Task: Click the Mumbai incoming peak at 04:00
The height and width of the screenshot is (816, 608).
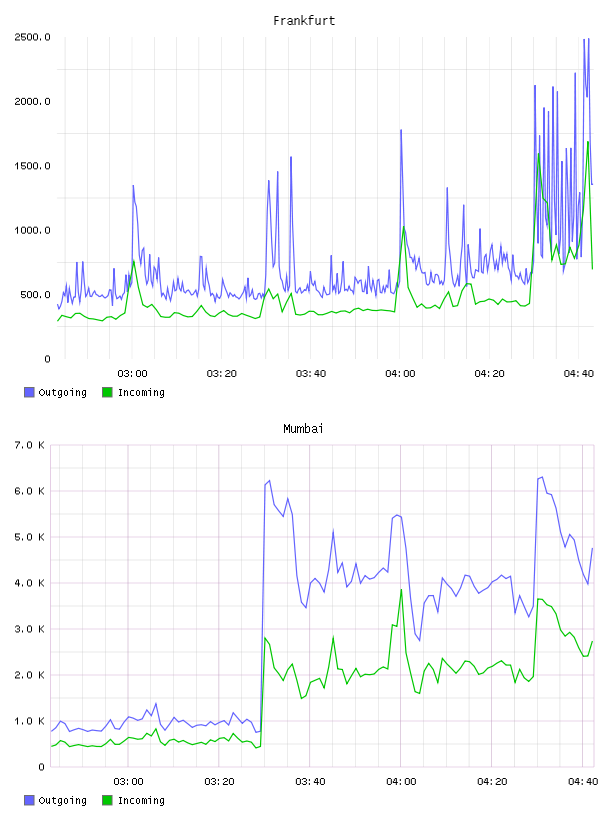Action: (x=401, y=590)
